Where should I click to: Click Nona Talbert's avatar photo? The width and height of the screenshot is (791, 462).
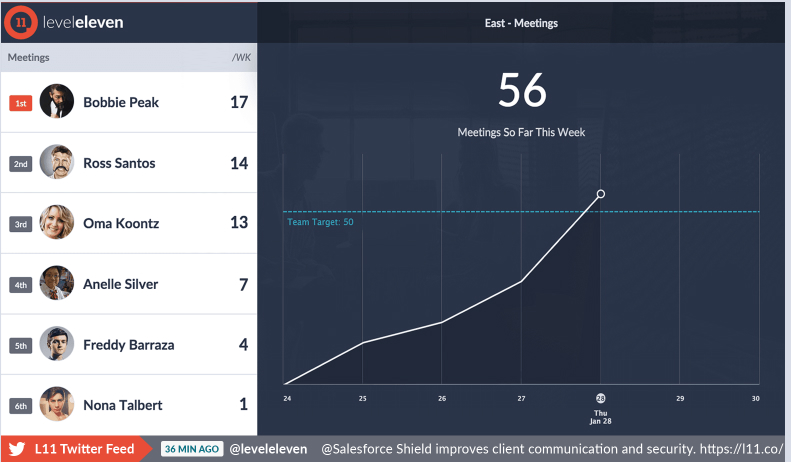57,405
